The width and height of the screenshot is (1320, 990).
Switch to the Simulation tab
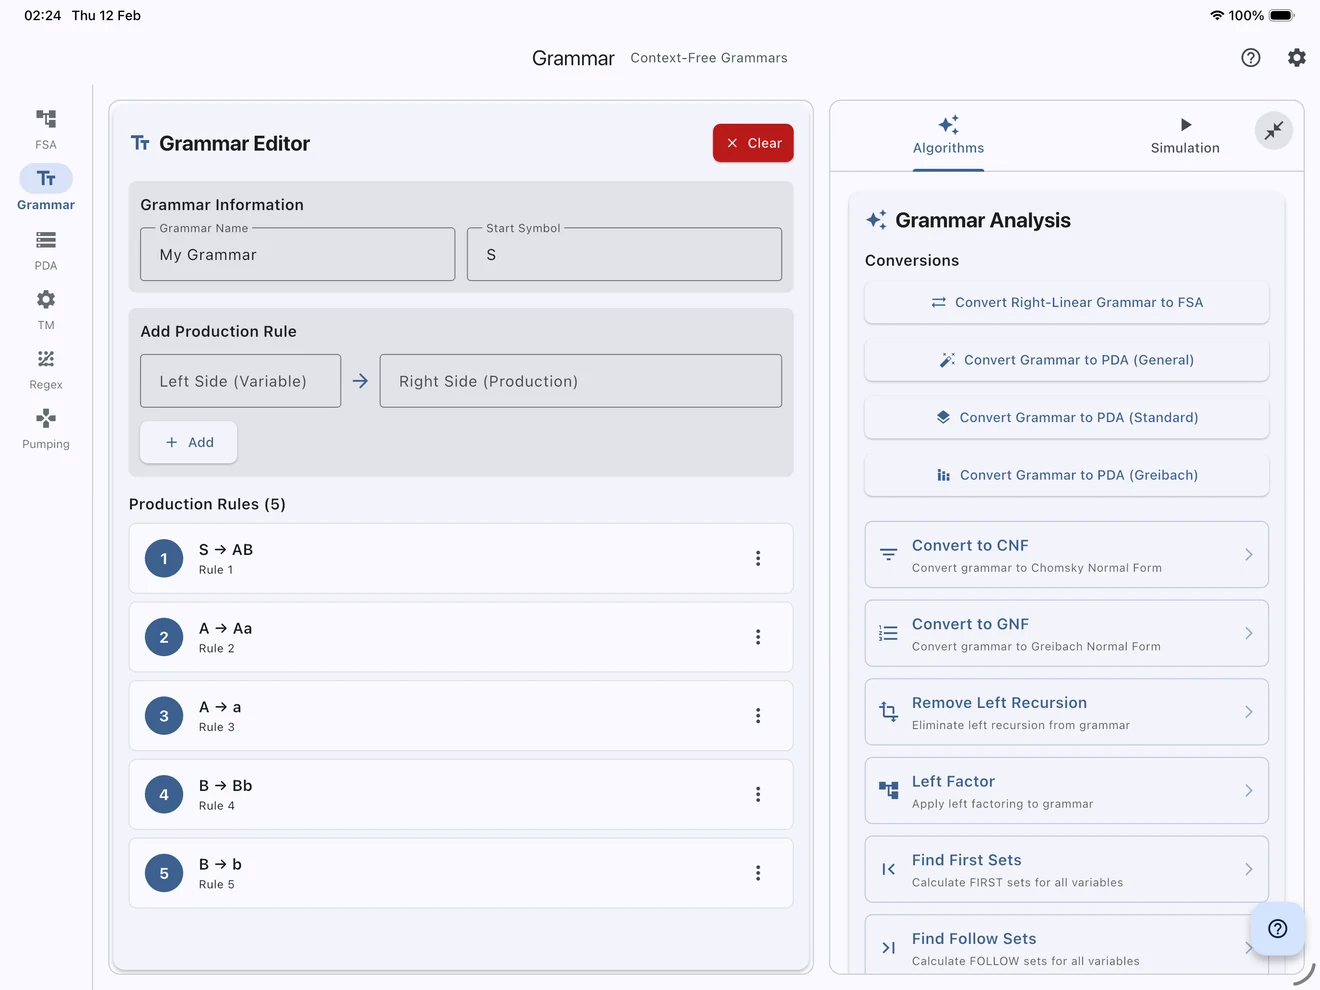[x=1185, y=136]
